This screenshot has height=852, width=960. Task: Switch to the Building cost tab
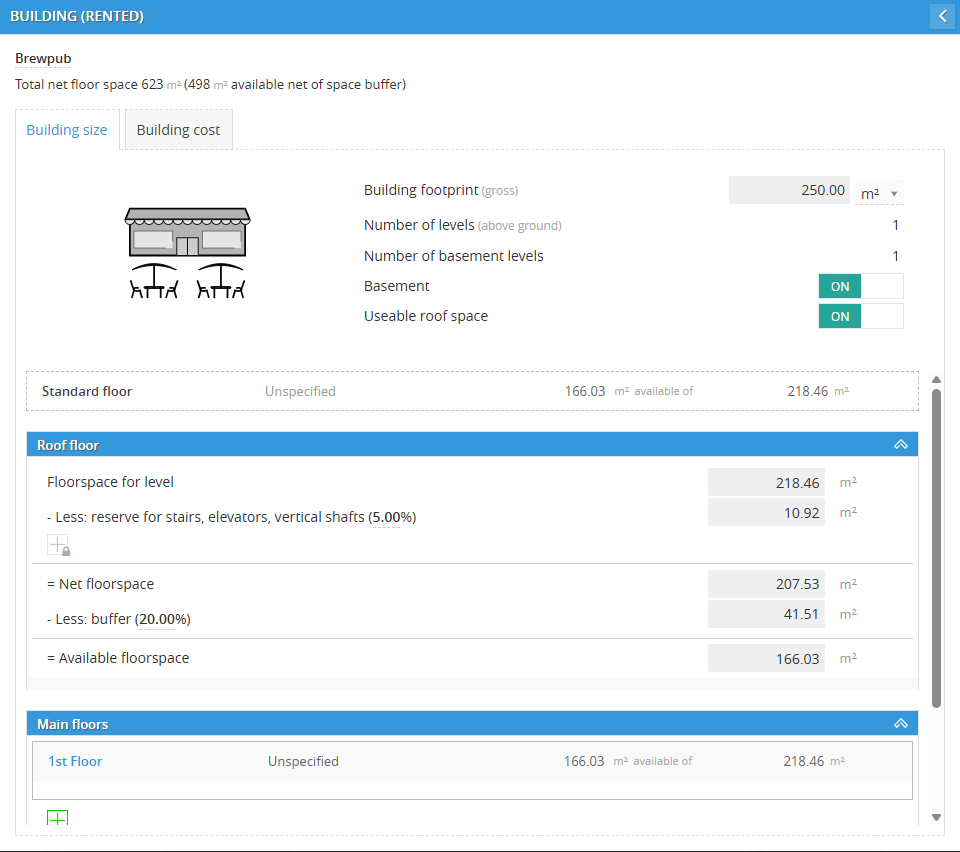coord(178,130)
